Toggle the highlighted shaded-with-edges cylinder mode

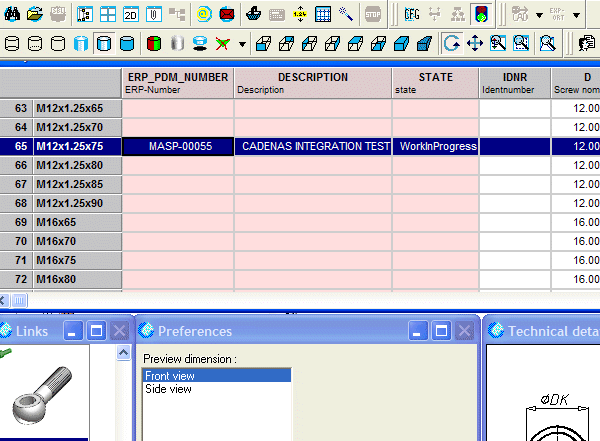click(104, 44)
